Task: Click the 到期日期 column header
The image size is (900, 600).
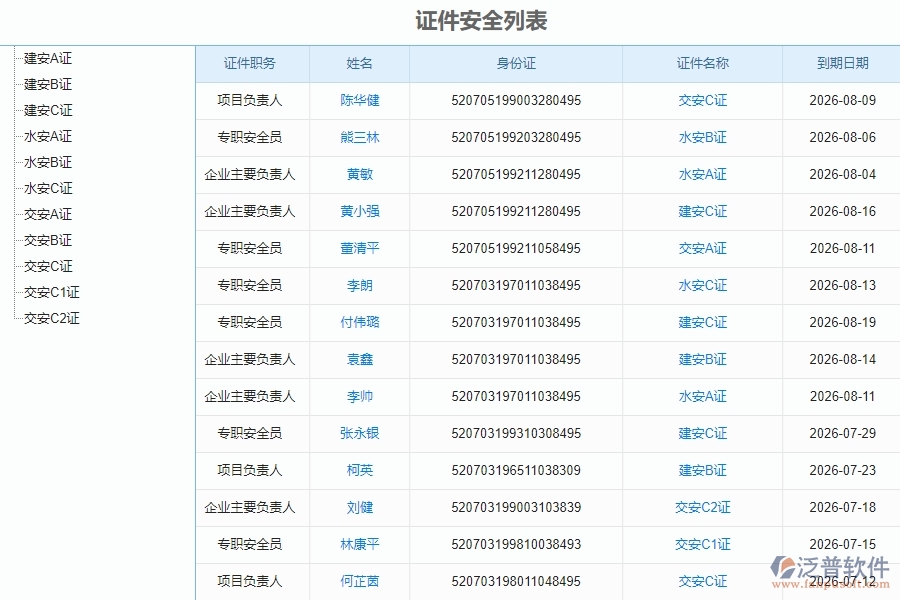Action: pyautogui.click(x=840, y=63)
